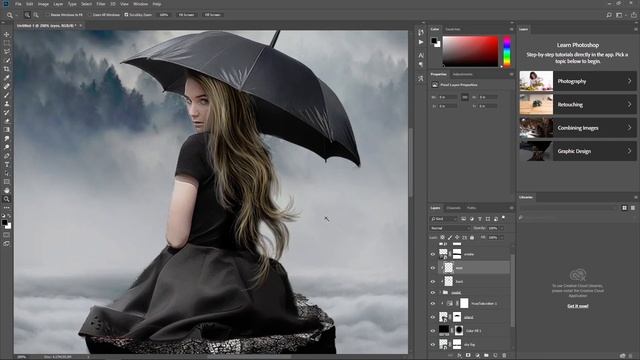Click the delete layer trash icon
This screenshot has width=640, height=360.
tap(504, 356)
